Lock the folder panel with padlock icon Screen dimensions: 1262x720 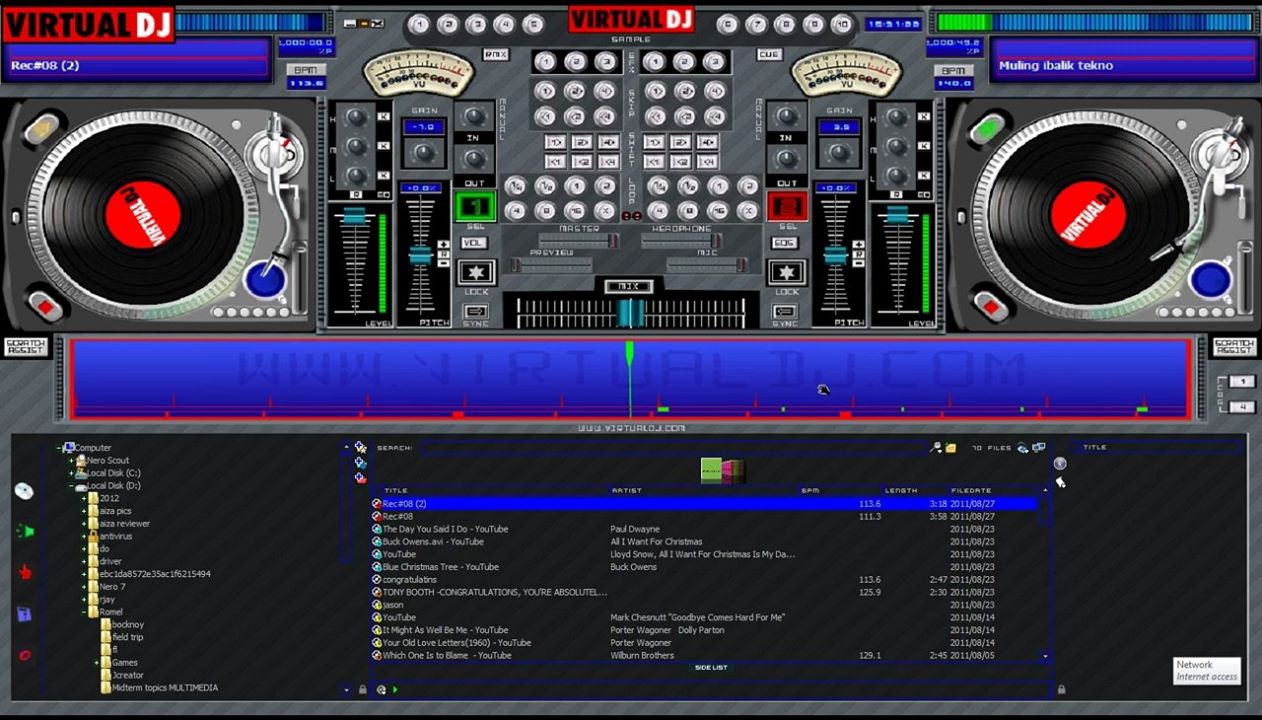(x=361, y=689)
